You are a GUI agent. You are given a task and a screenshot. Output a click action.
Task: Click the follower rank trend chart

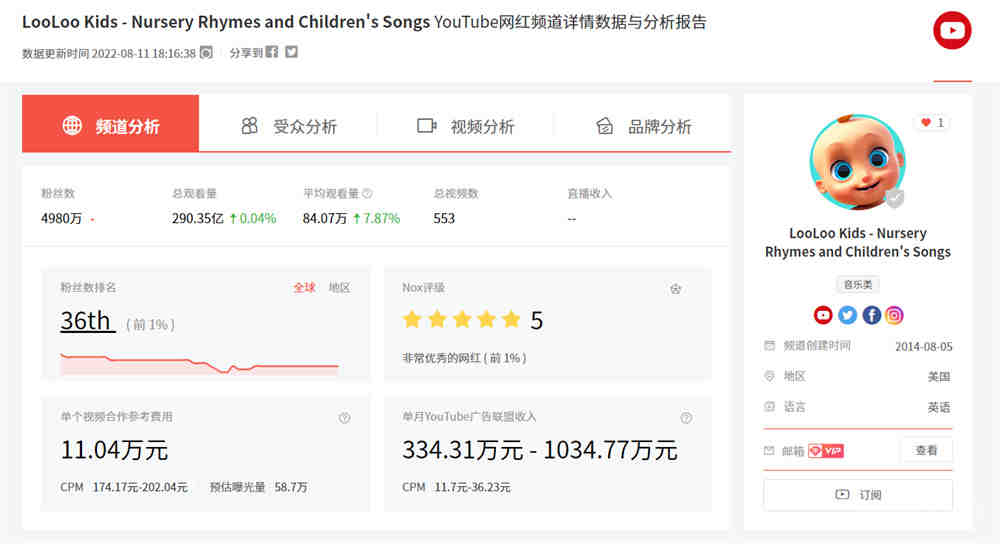point(199,364)
